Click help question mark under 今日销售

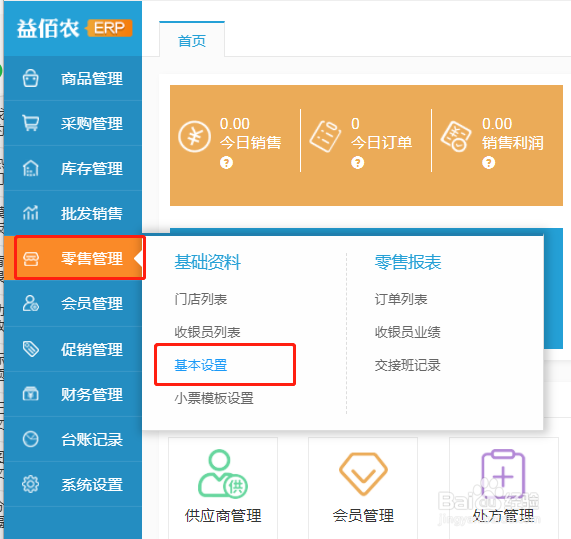(x=226, y=162)
